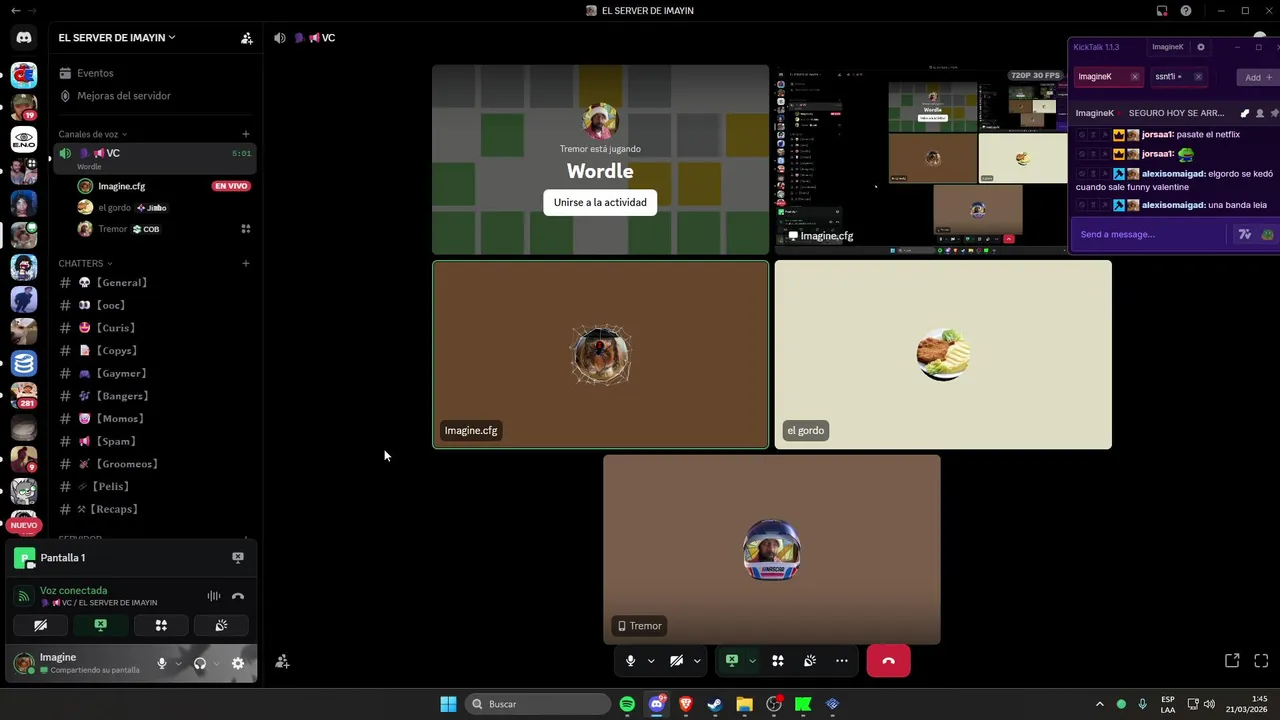Pop out the call window
This screenshot has width=1280, height=720.
click(1232, 661)
